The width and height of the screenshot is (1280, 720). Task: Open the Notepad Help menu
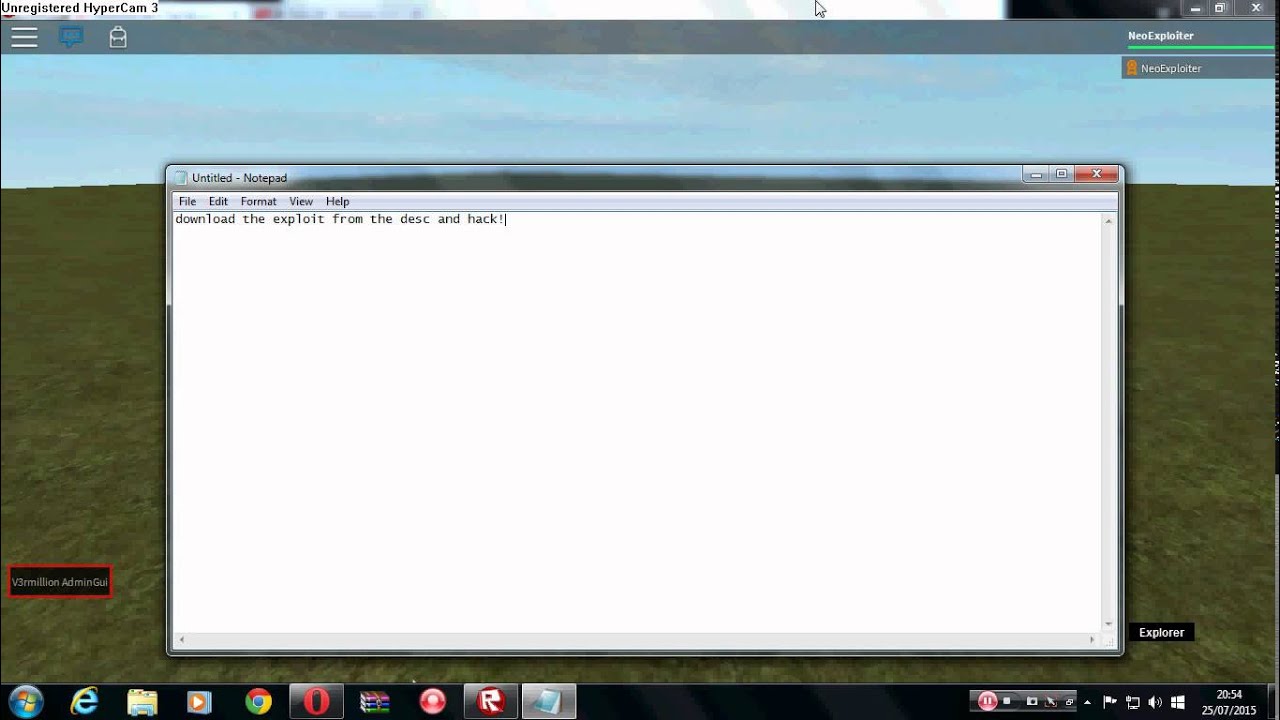click(337, 201)
